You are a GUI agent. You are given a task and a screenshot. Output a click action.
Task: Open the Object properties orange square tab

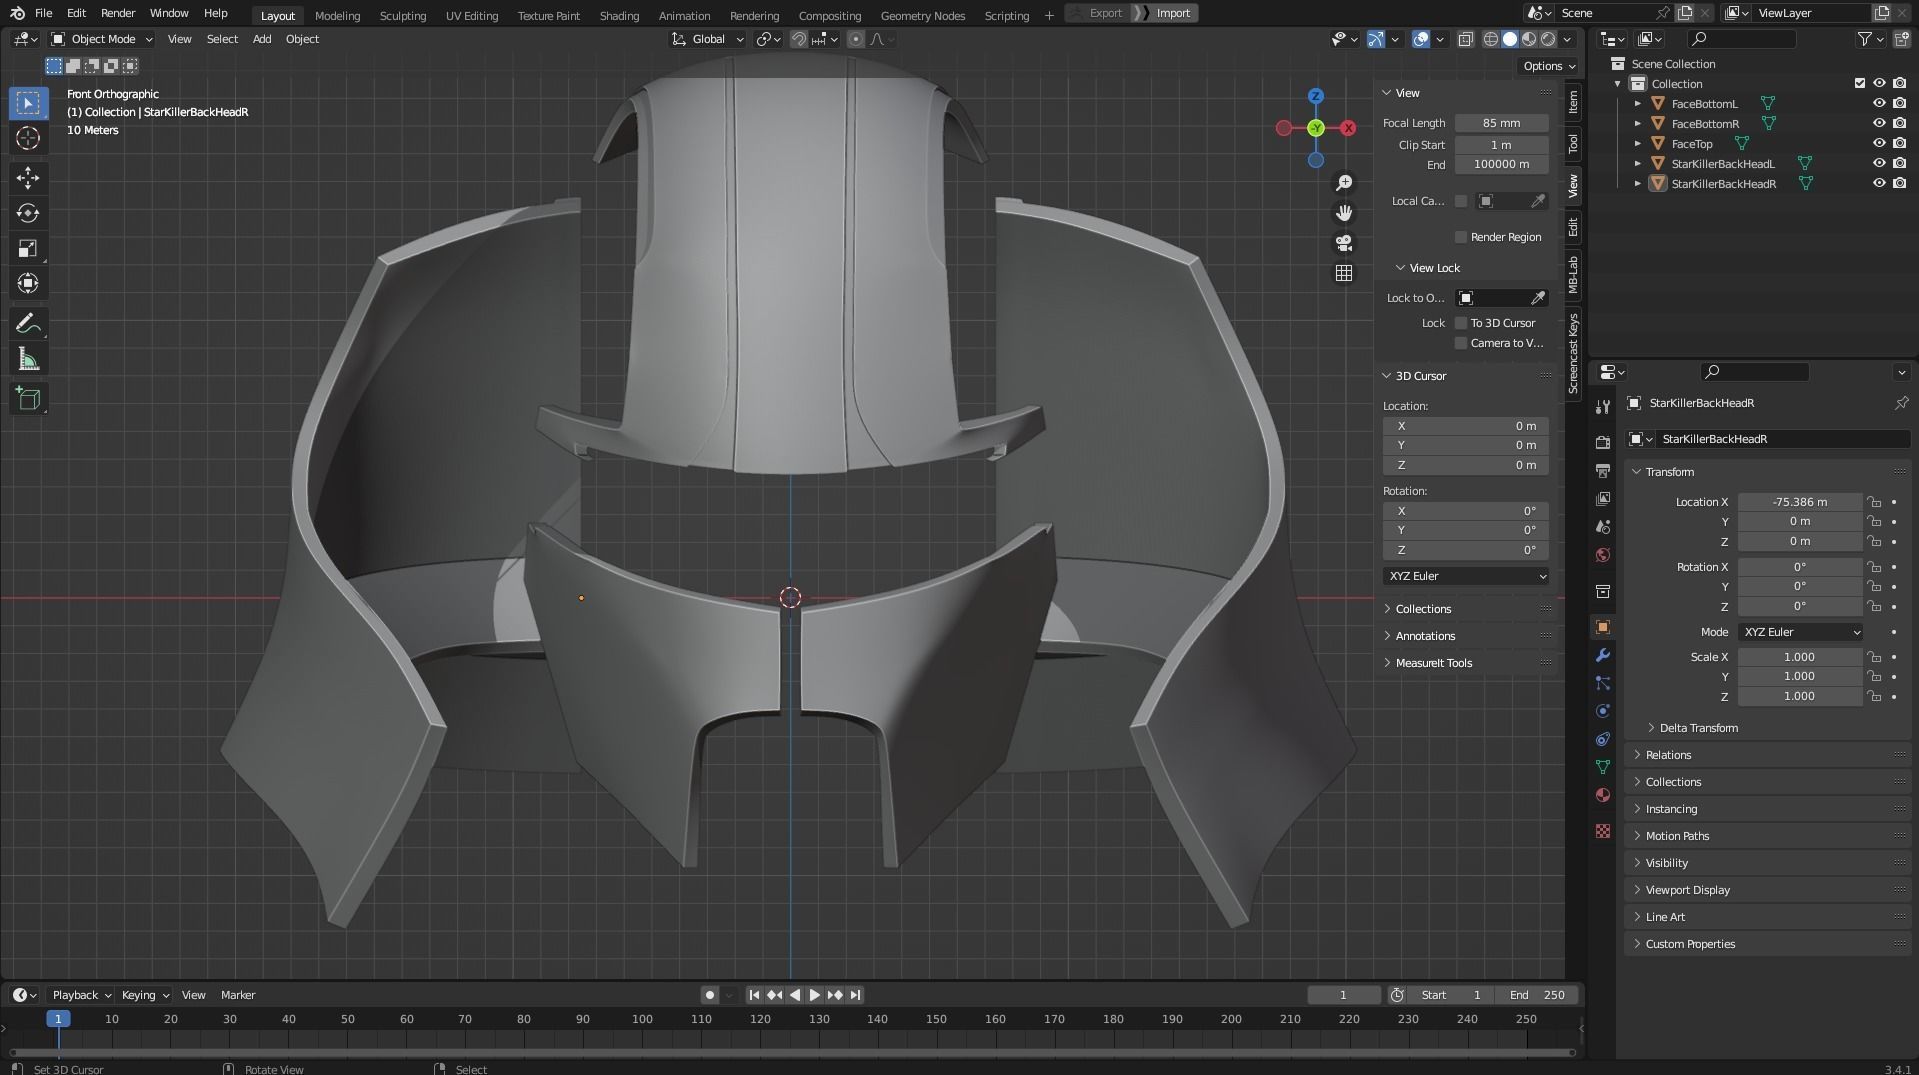tap(1603, 627)
